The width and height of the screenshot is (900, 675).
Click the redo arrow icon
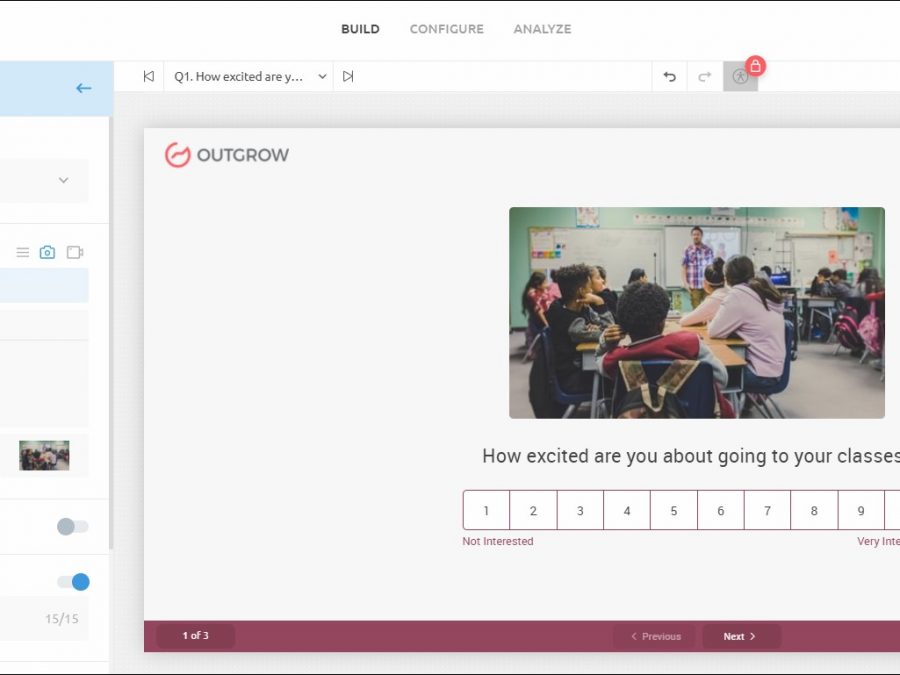(704, 76)
